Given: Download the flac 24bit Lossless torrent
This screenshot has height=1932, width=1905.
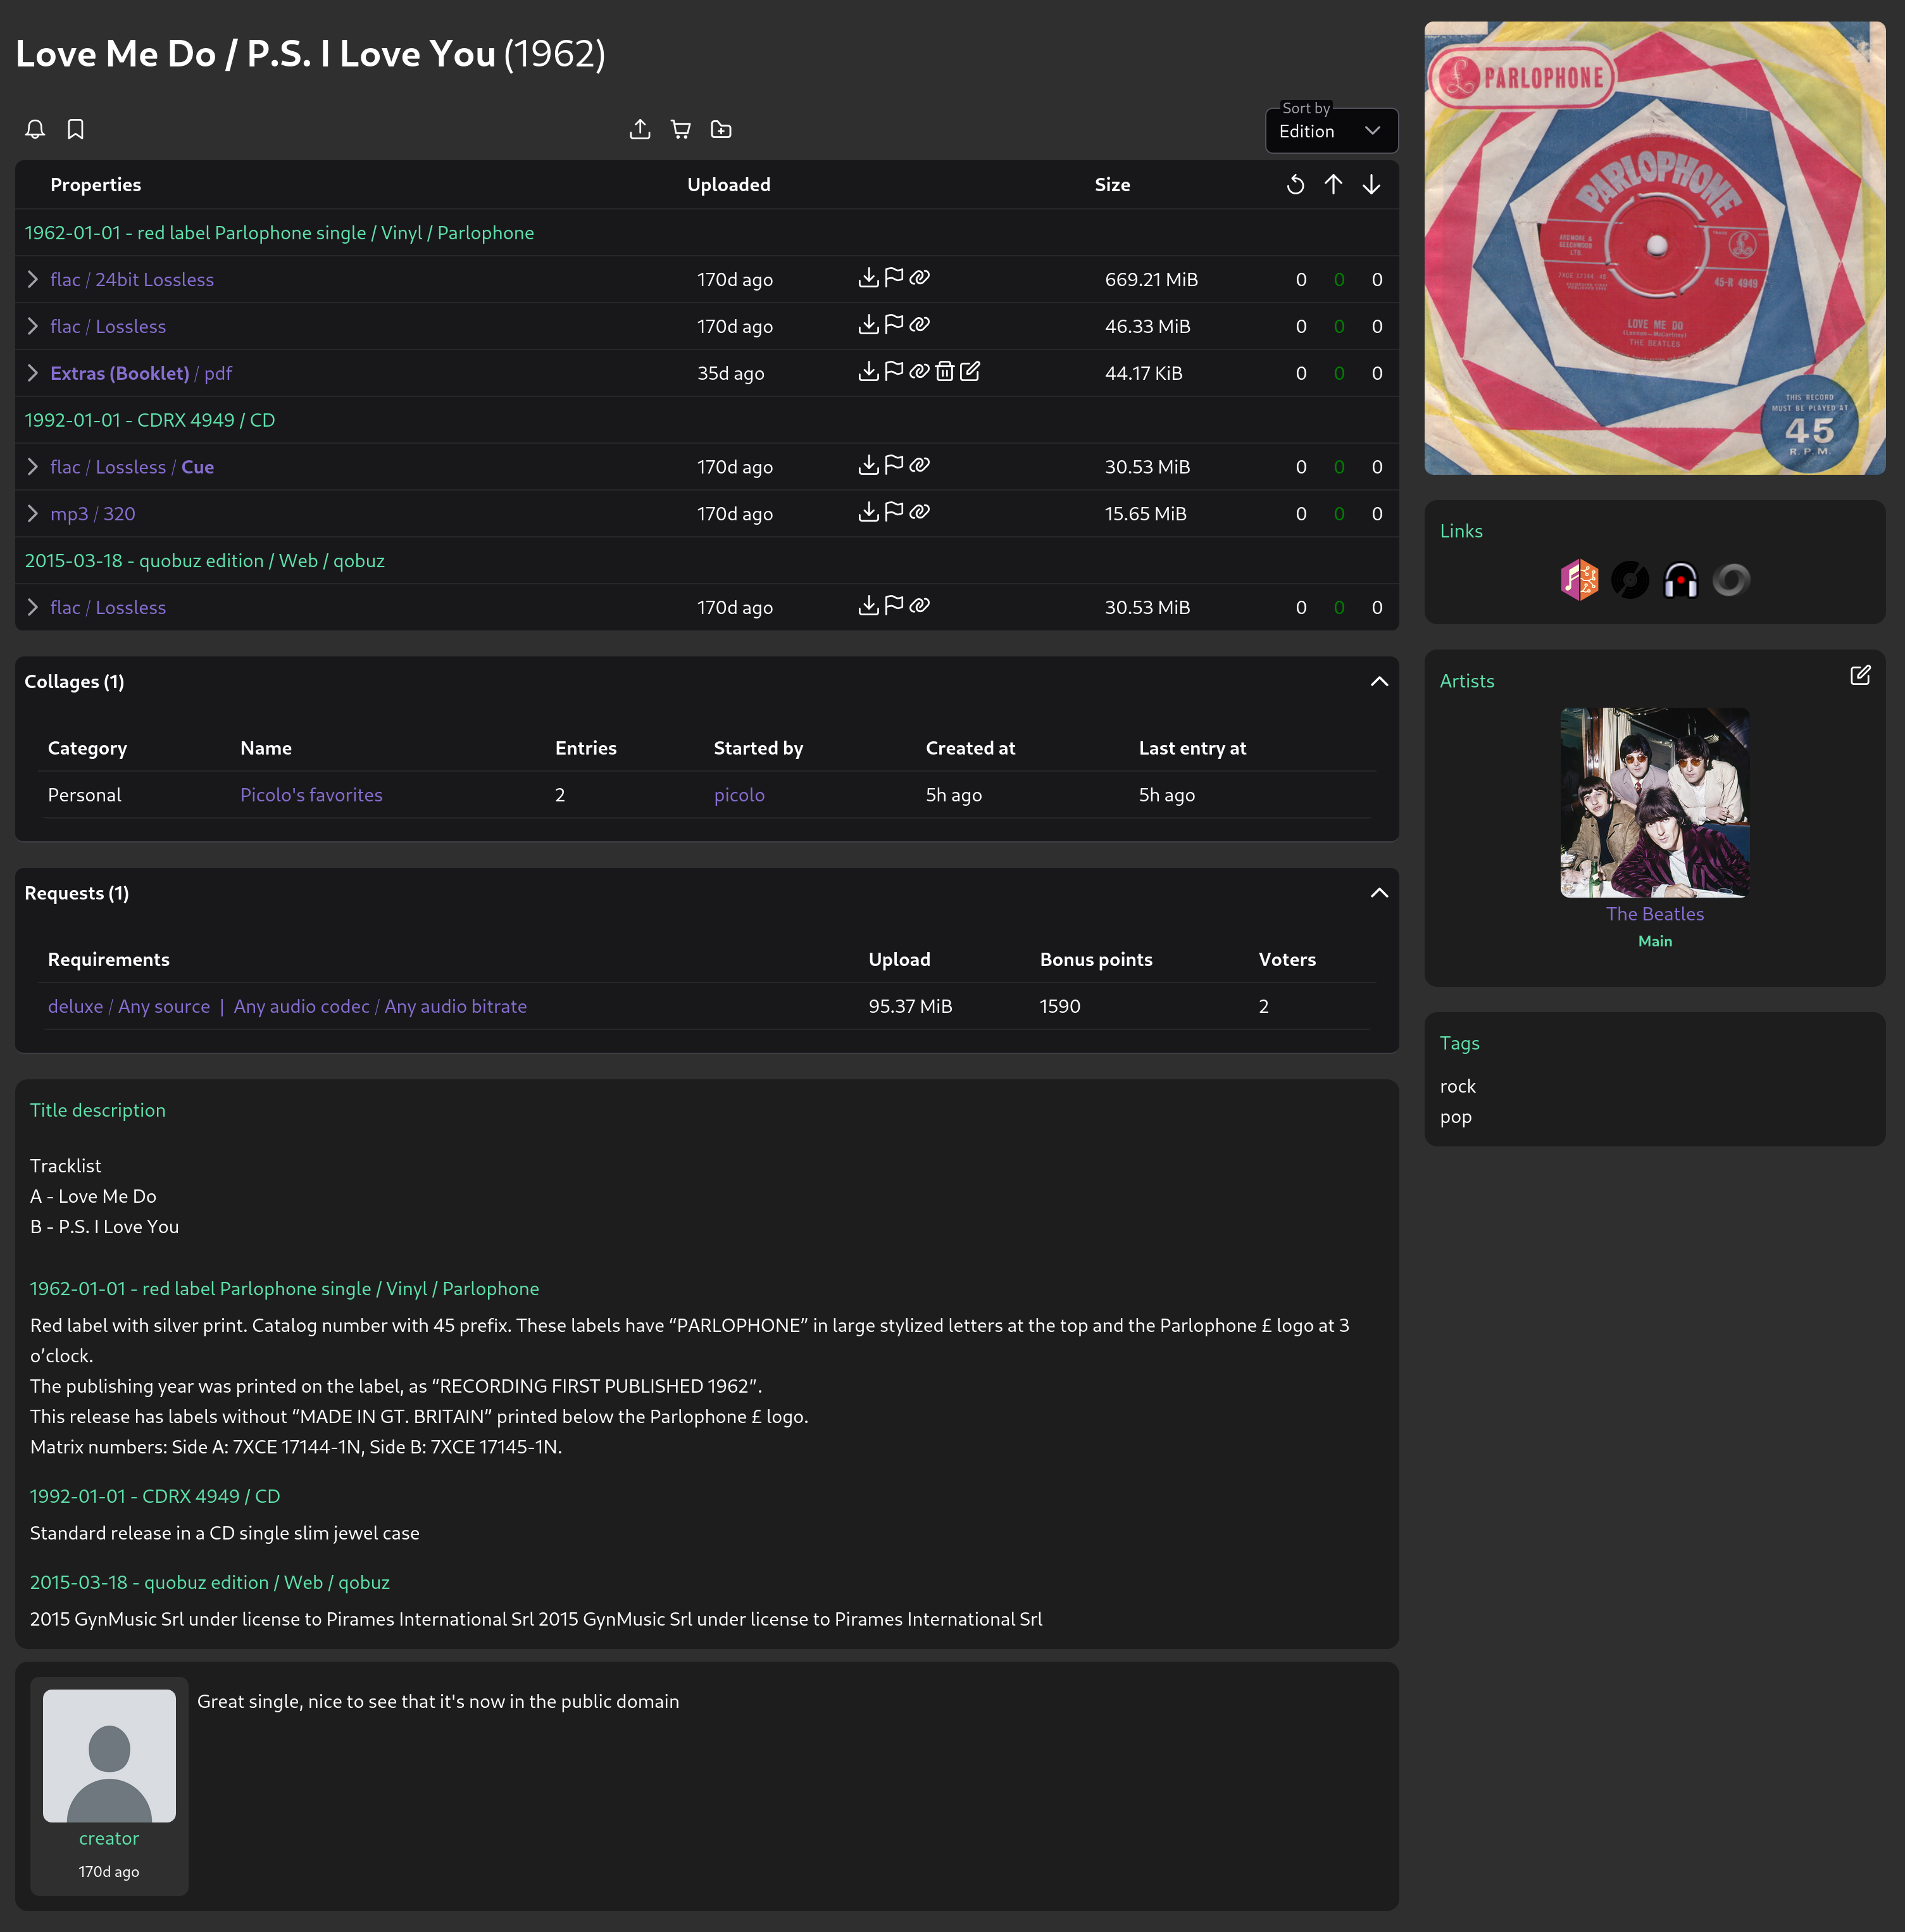Looking at the screenshot, I should coord(868,278).
